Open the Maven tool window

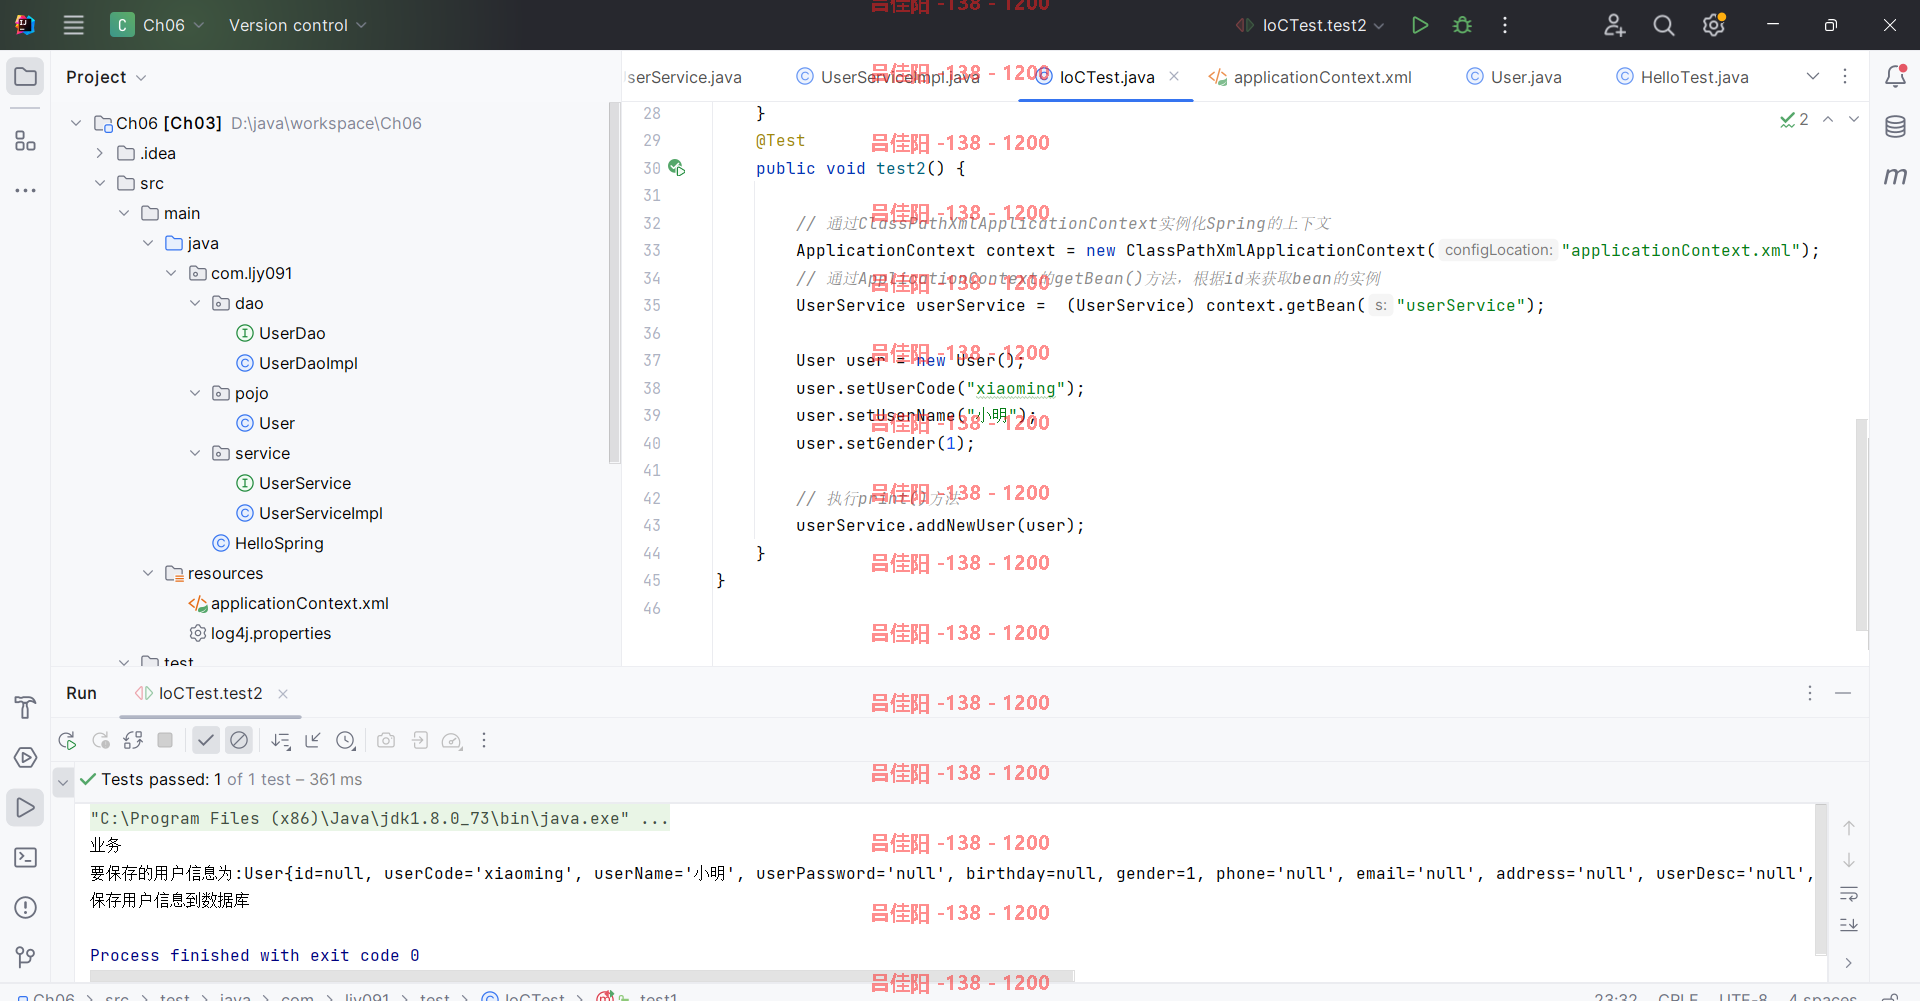pyautogui.click(x=1895, y=177)
